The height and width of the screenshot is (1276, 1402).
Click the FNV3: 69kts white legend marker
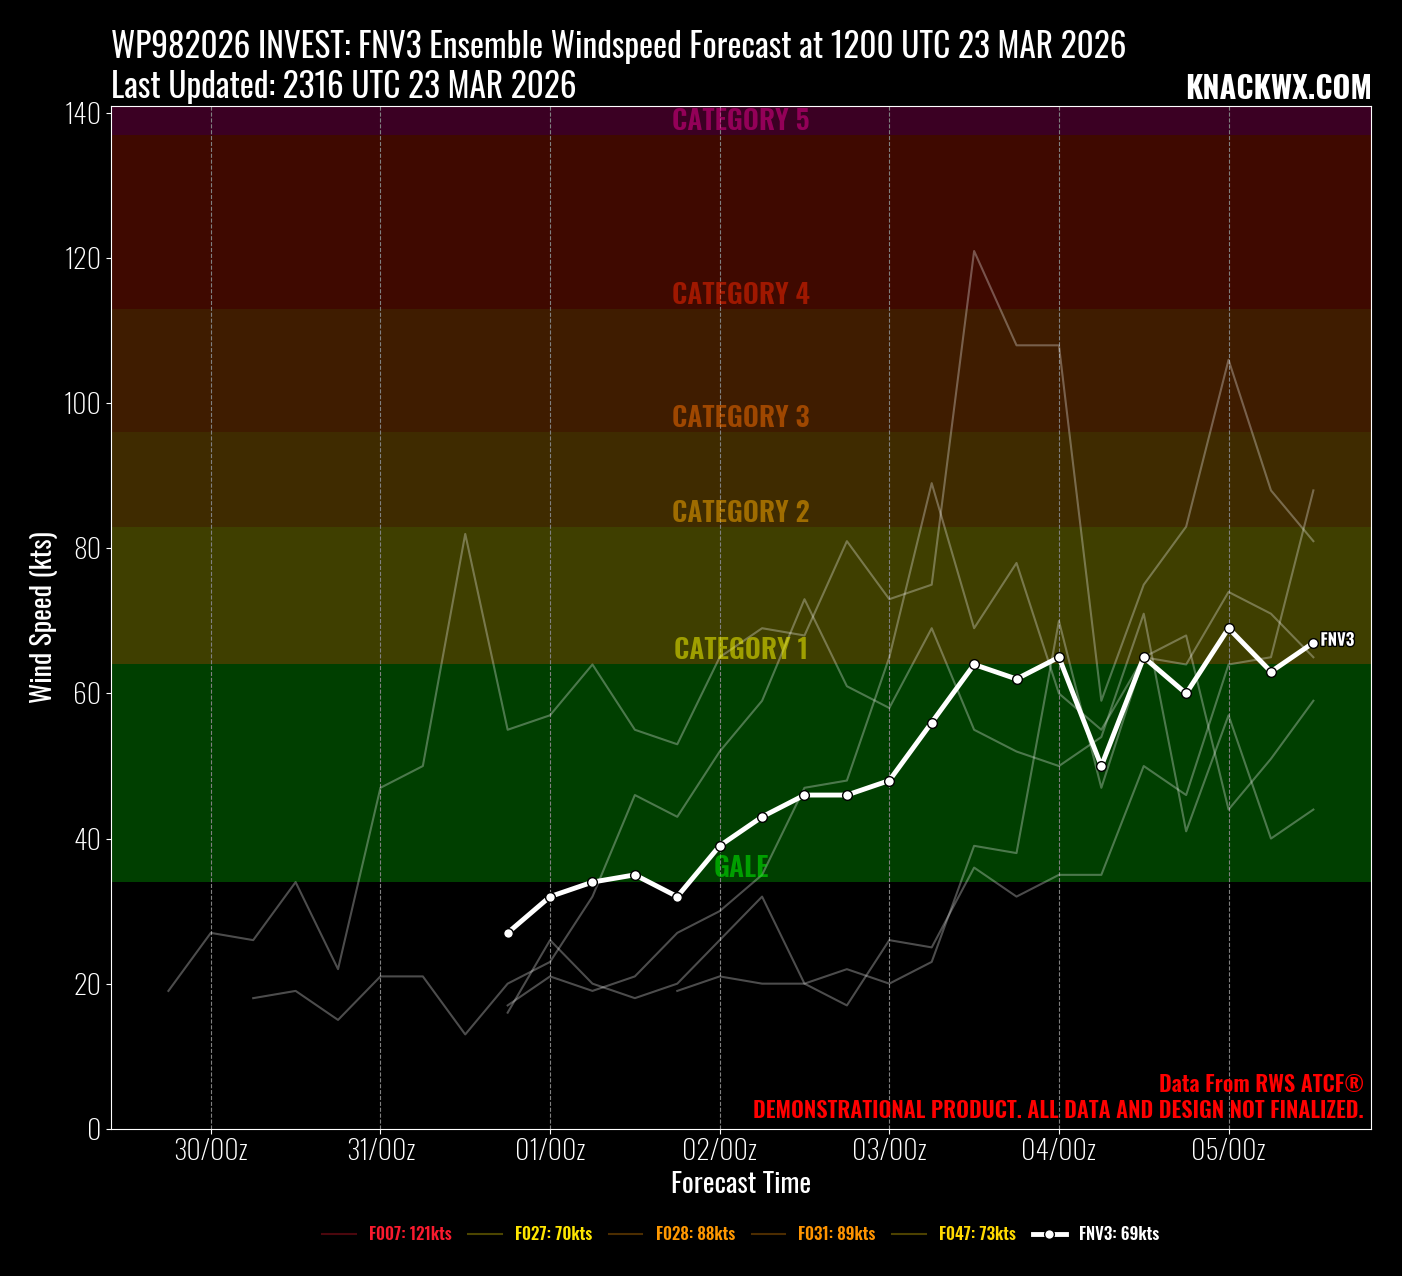pos(1049,1234)
